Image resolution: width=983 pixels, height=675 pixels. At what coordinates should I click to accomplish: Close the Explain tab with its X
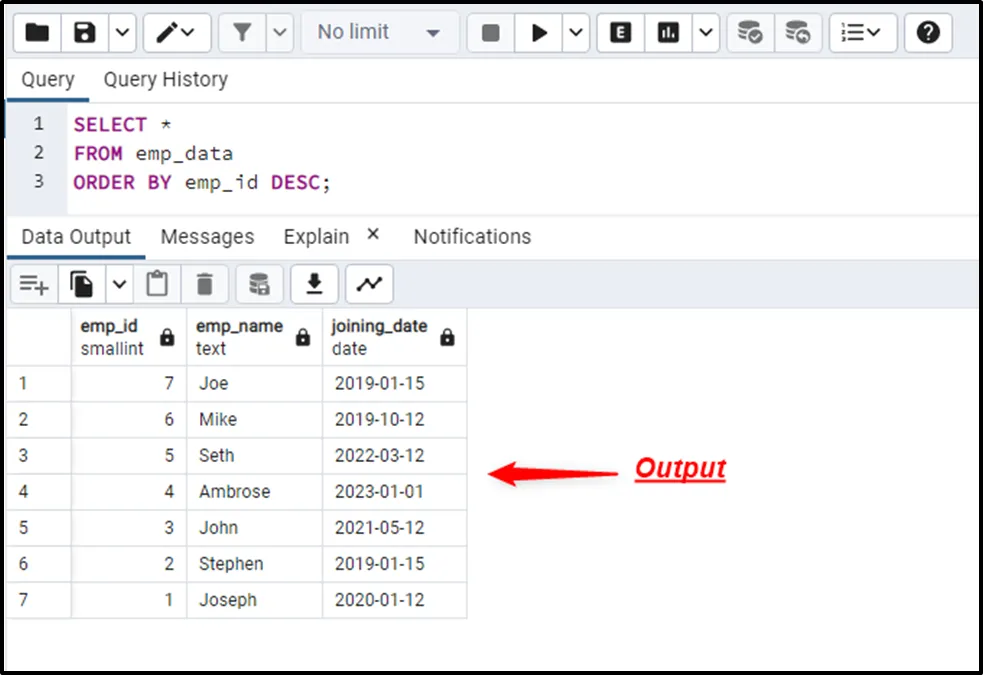pyautogui.click(x=373, y=234)
